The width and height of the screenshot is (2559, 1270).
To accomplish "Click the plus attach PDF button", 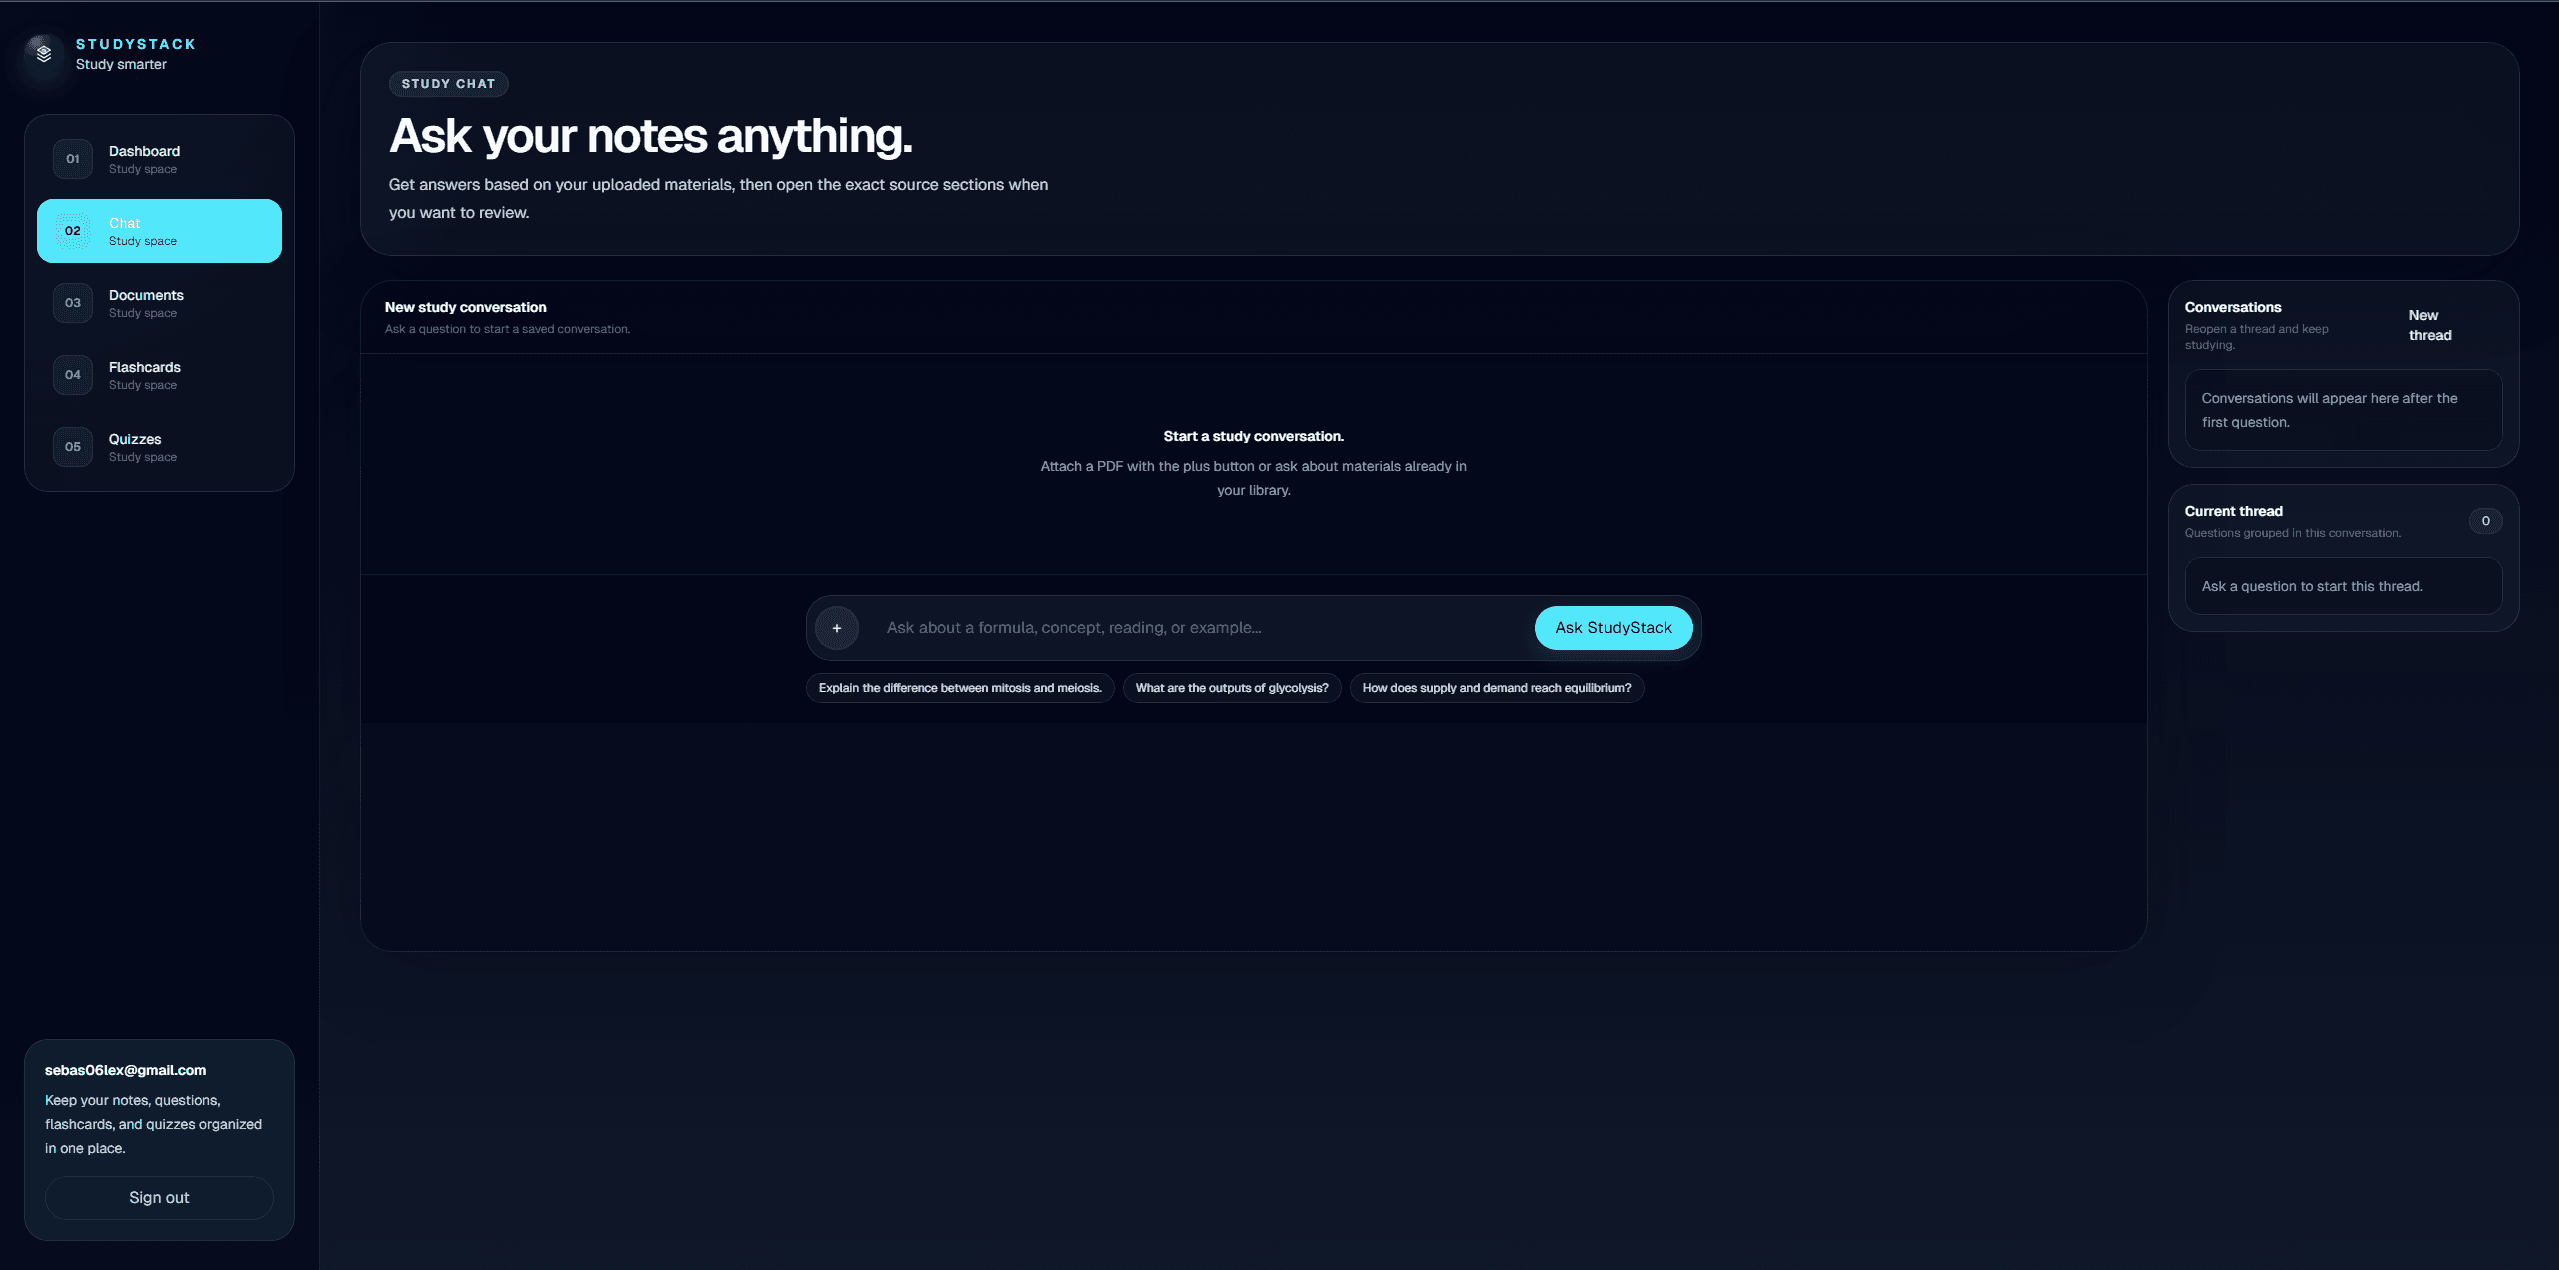I will [837, 628].
